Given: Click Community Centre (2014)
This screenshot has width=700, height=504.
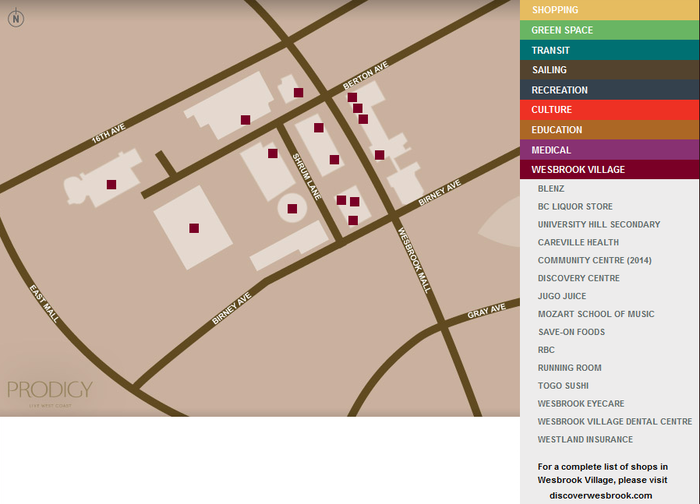Looking at the screenshot, I should 594,260.
